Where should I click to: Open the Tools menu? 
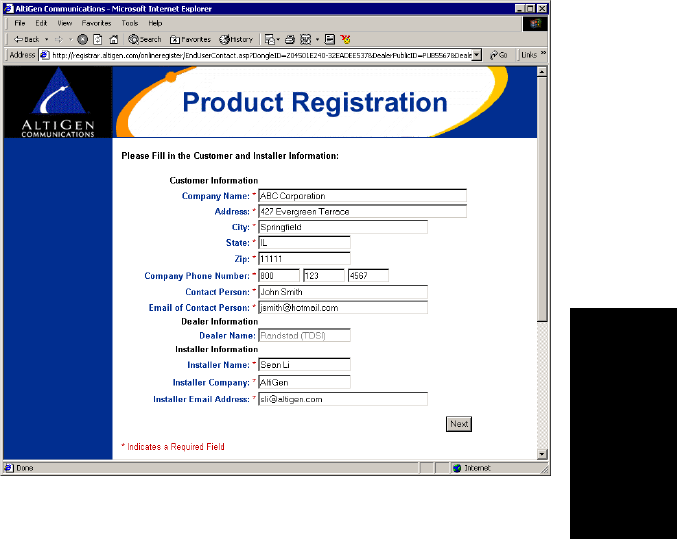(130, 23)
